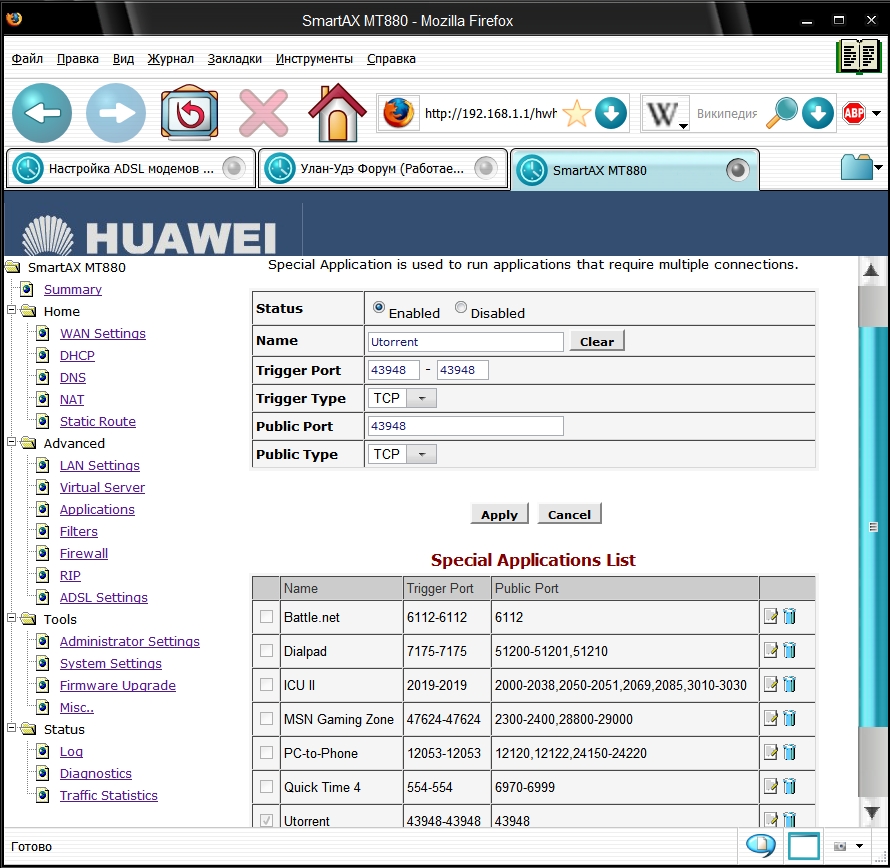Viewport: 890px width, 868px height.
Task: Open the Public Type dropdown
Action: (420, 453)
